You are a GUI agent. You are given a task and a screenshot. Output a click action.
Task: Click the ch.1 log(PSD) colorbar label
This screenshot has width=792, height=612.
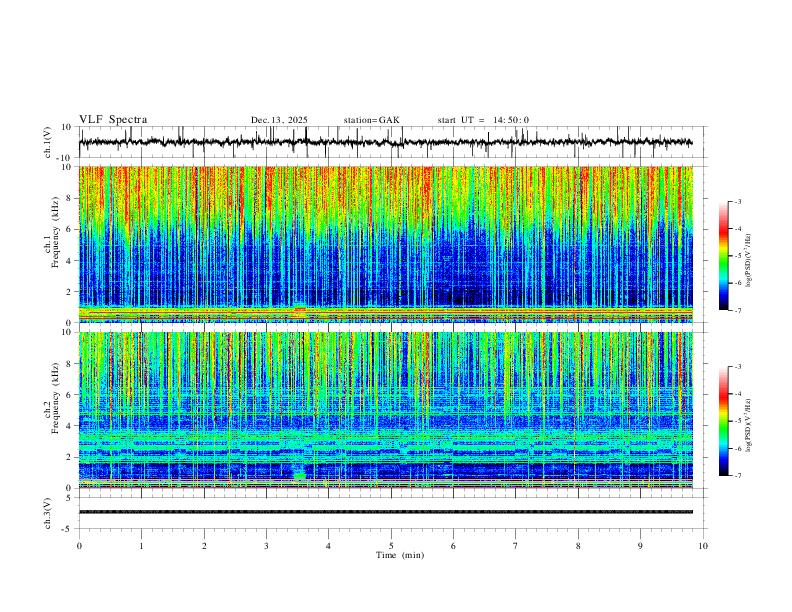tap(748, 260)
